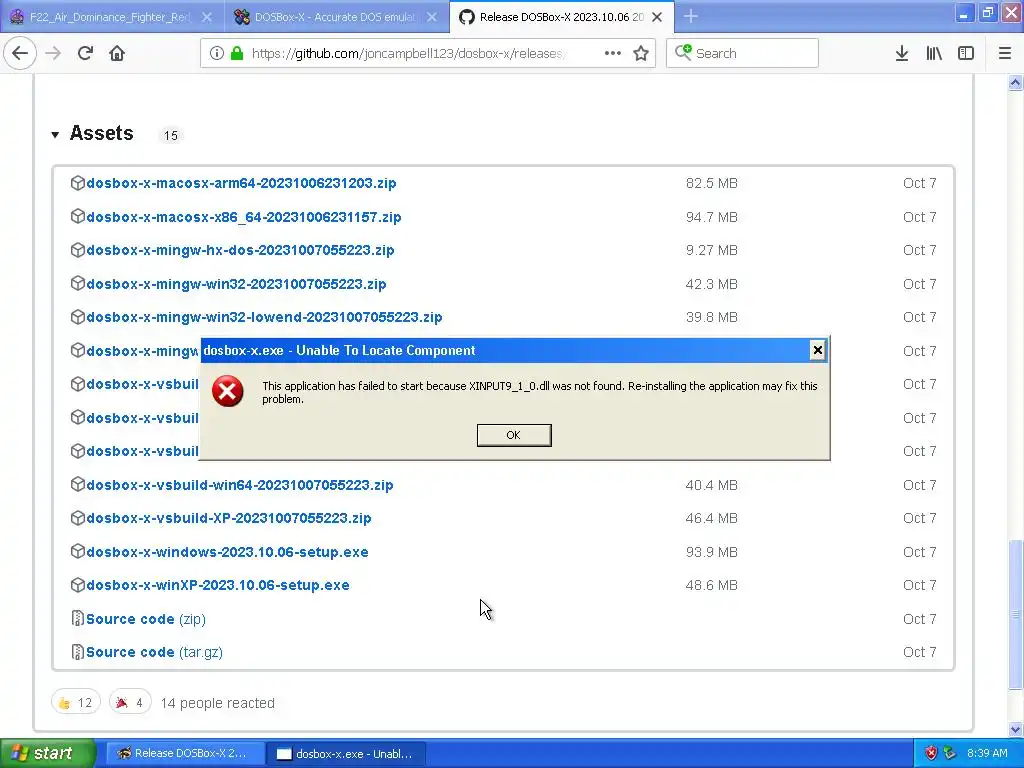Click file-zip icon beside Source code (tar.gz)
The image size is (1024, 768).
pos(78,652)
